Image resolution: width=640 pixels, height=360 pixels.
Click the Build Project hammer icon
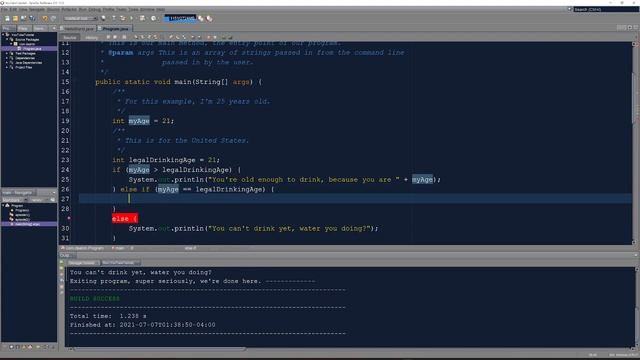pyautogui.click(x=114, y=18)
